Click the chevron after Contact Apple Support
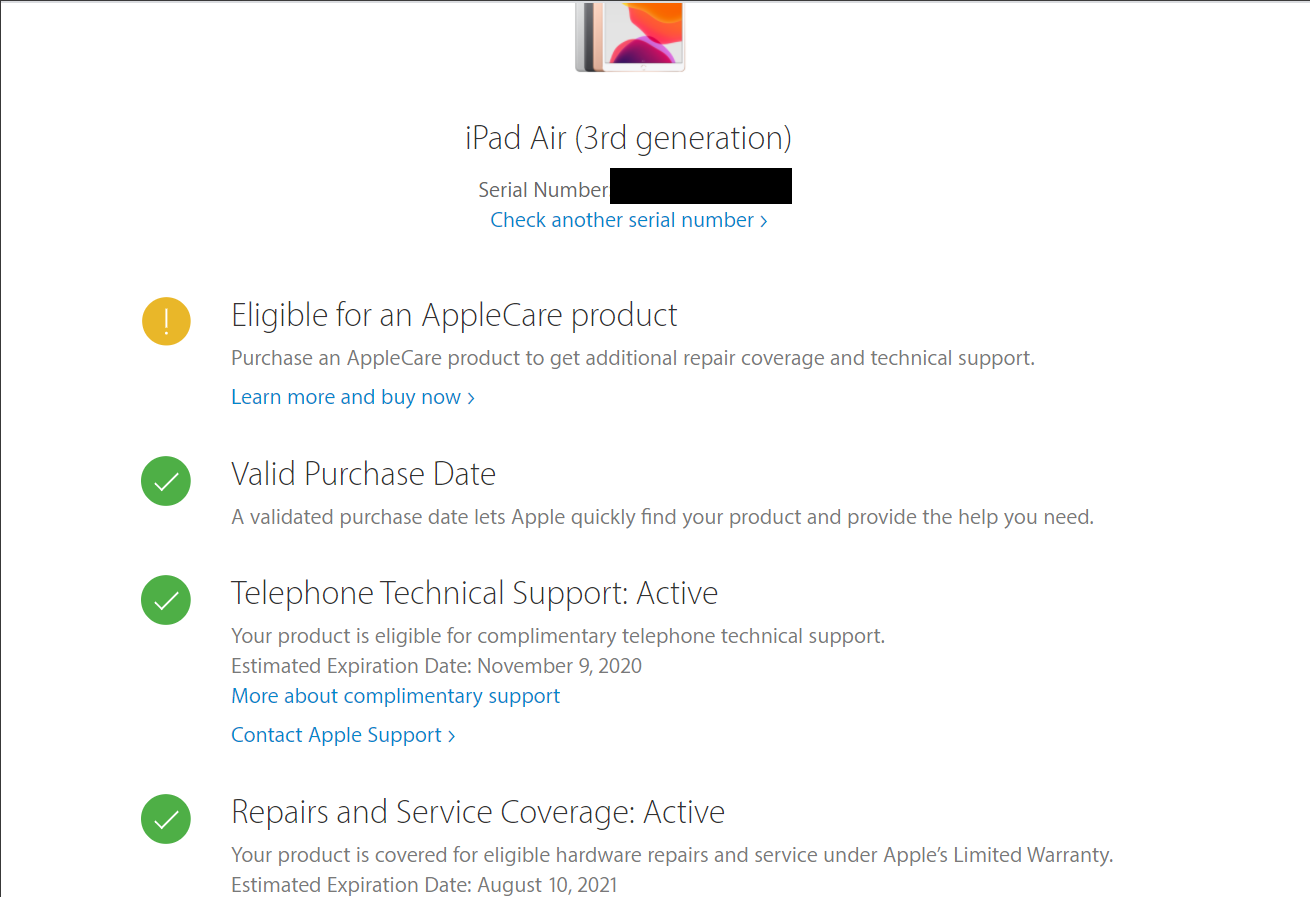1310x897 pixels. pos(452,736)
